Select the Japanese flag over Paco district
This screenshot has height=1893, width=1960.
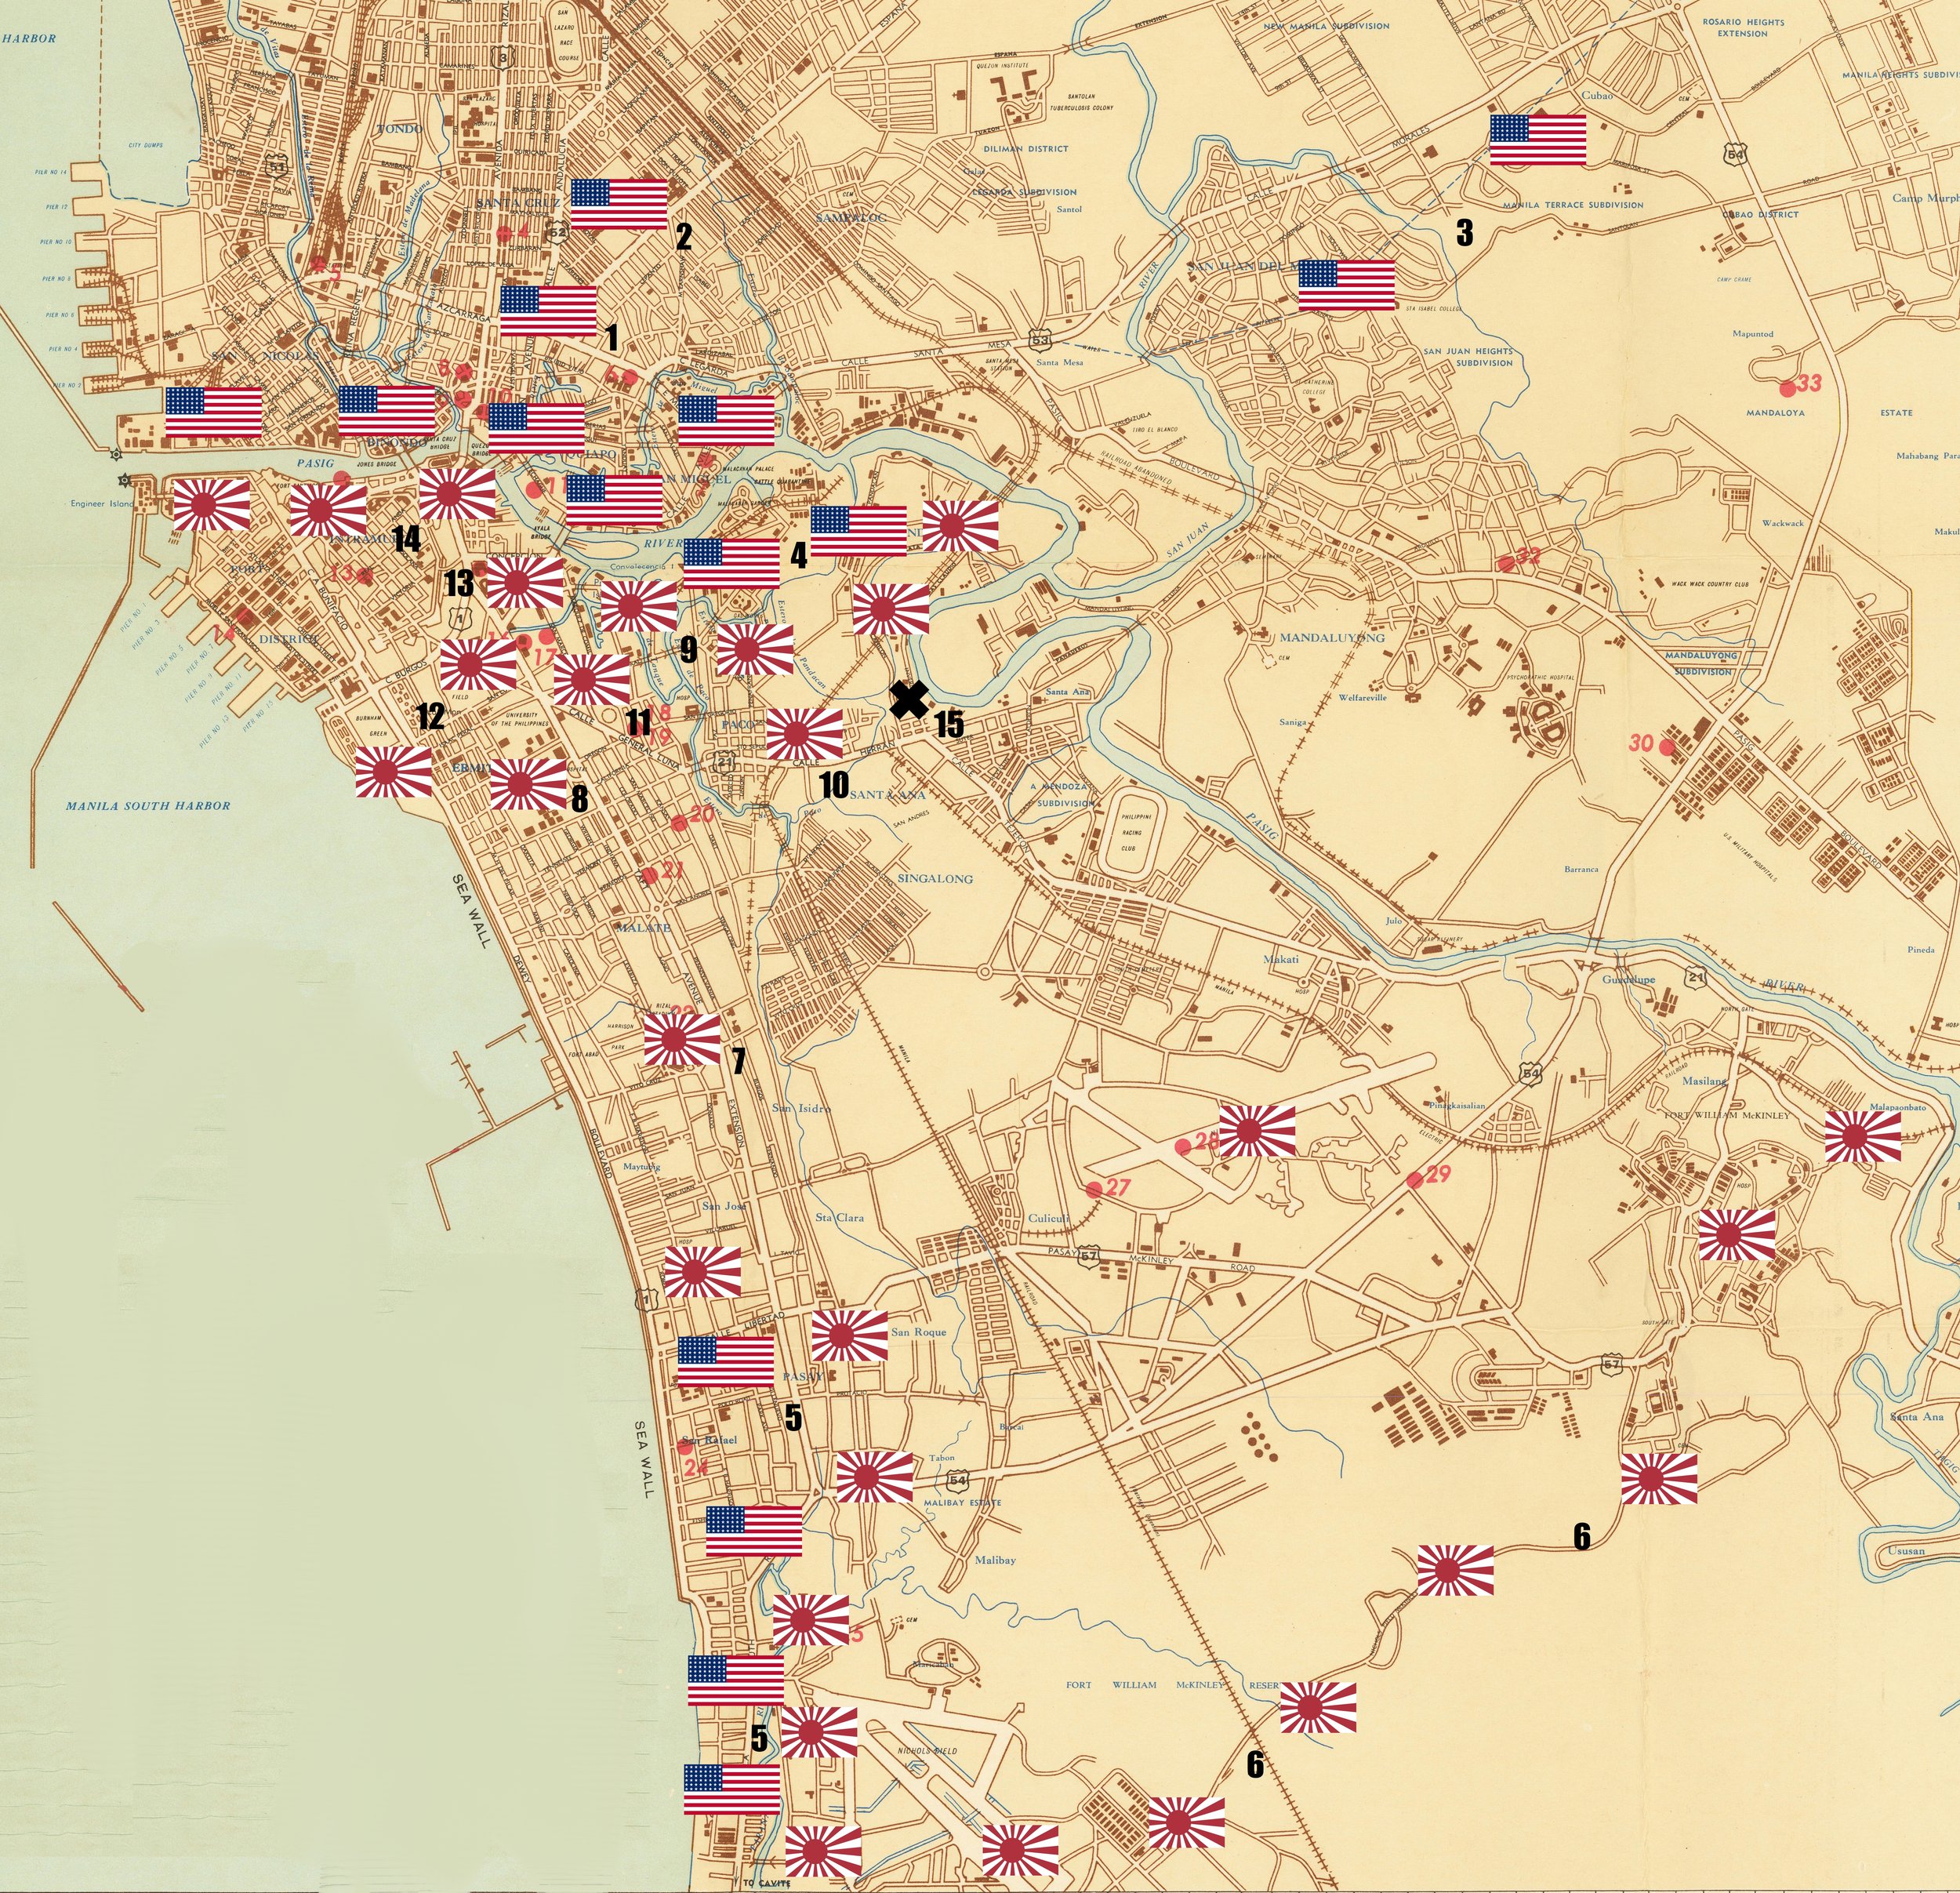(804, 734)
